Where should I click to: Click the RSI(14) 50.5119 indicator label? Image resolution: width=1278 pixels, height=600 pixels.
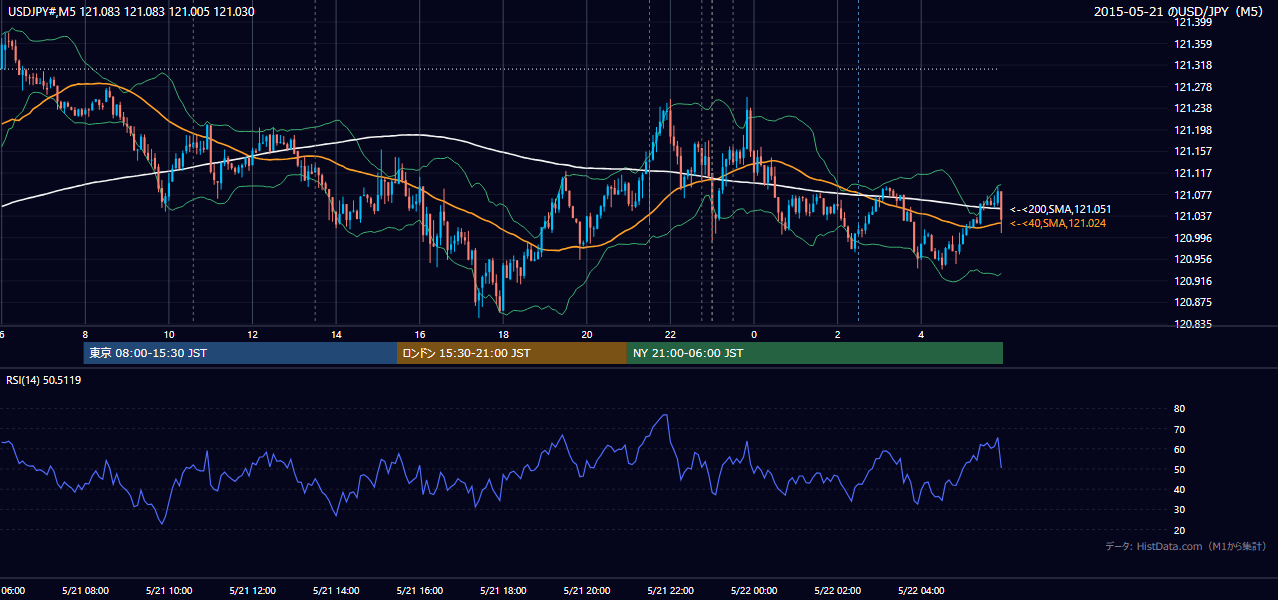44,380
